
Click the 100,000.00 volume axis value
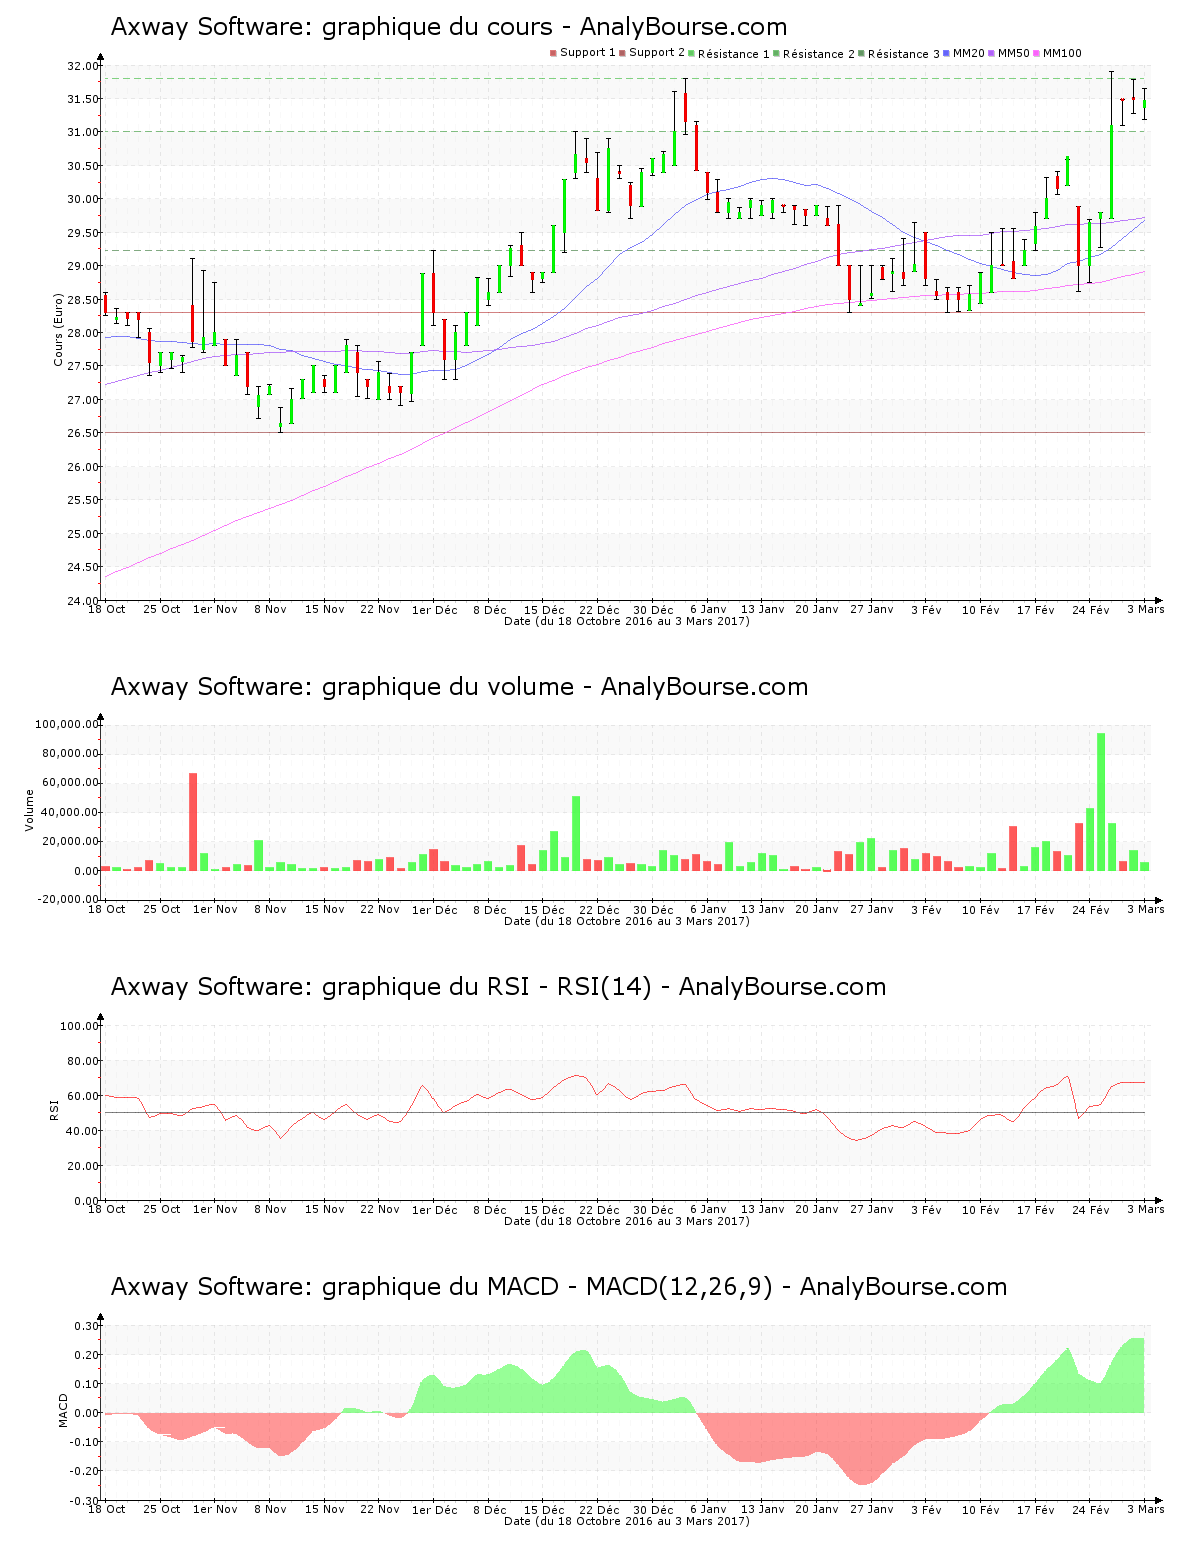(66, 724)
